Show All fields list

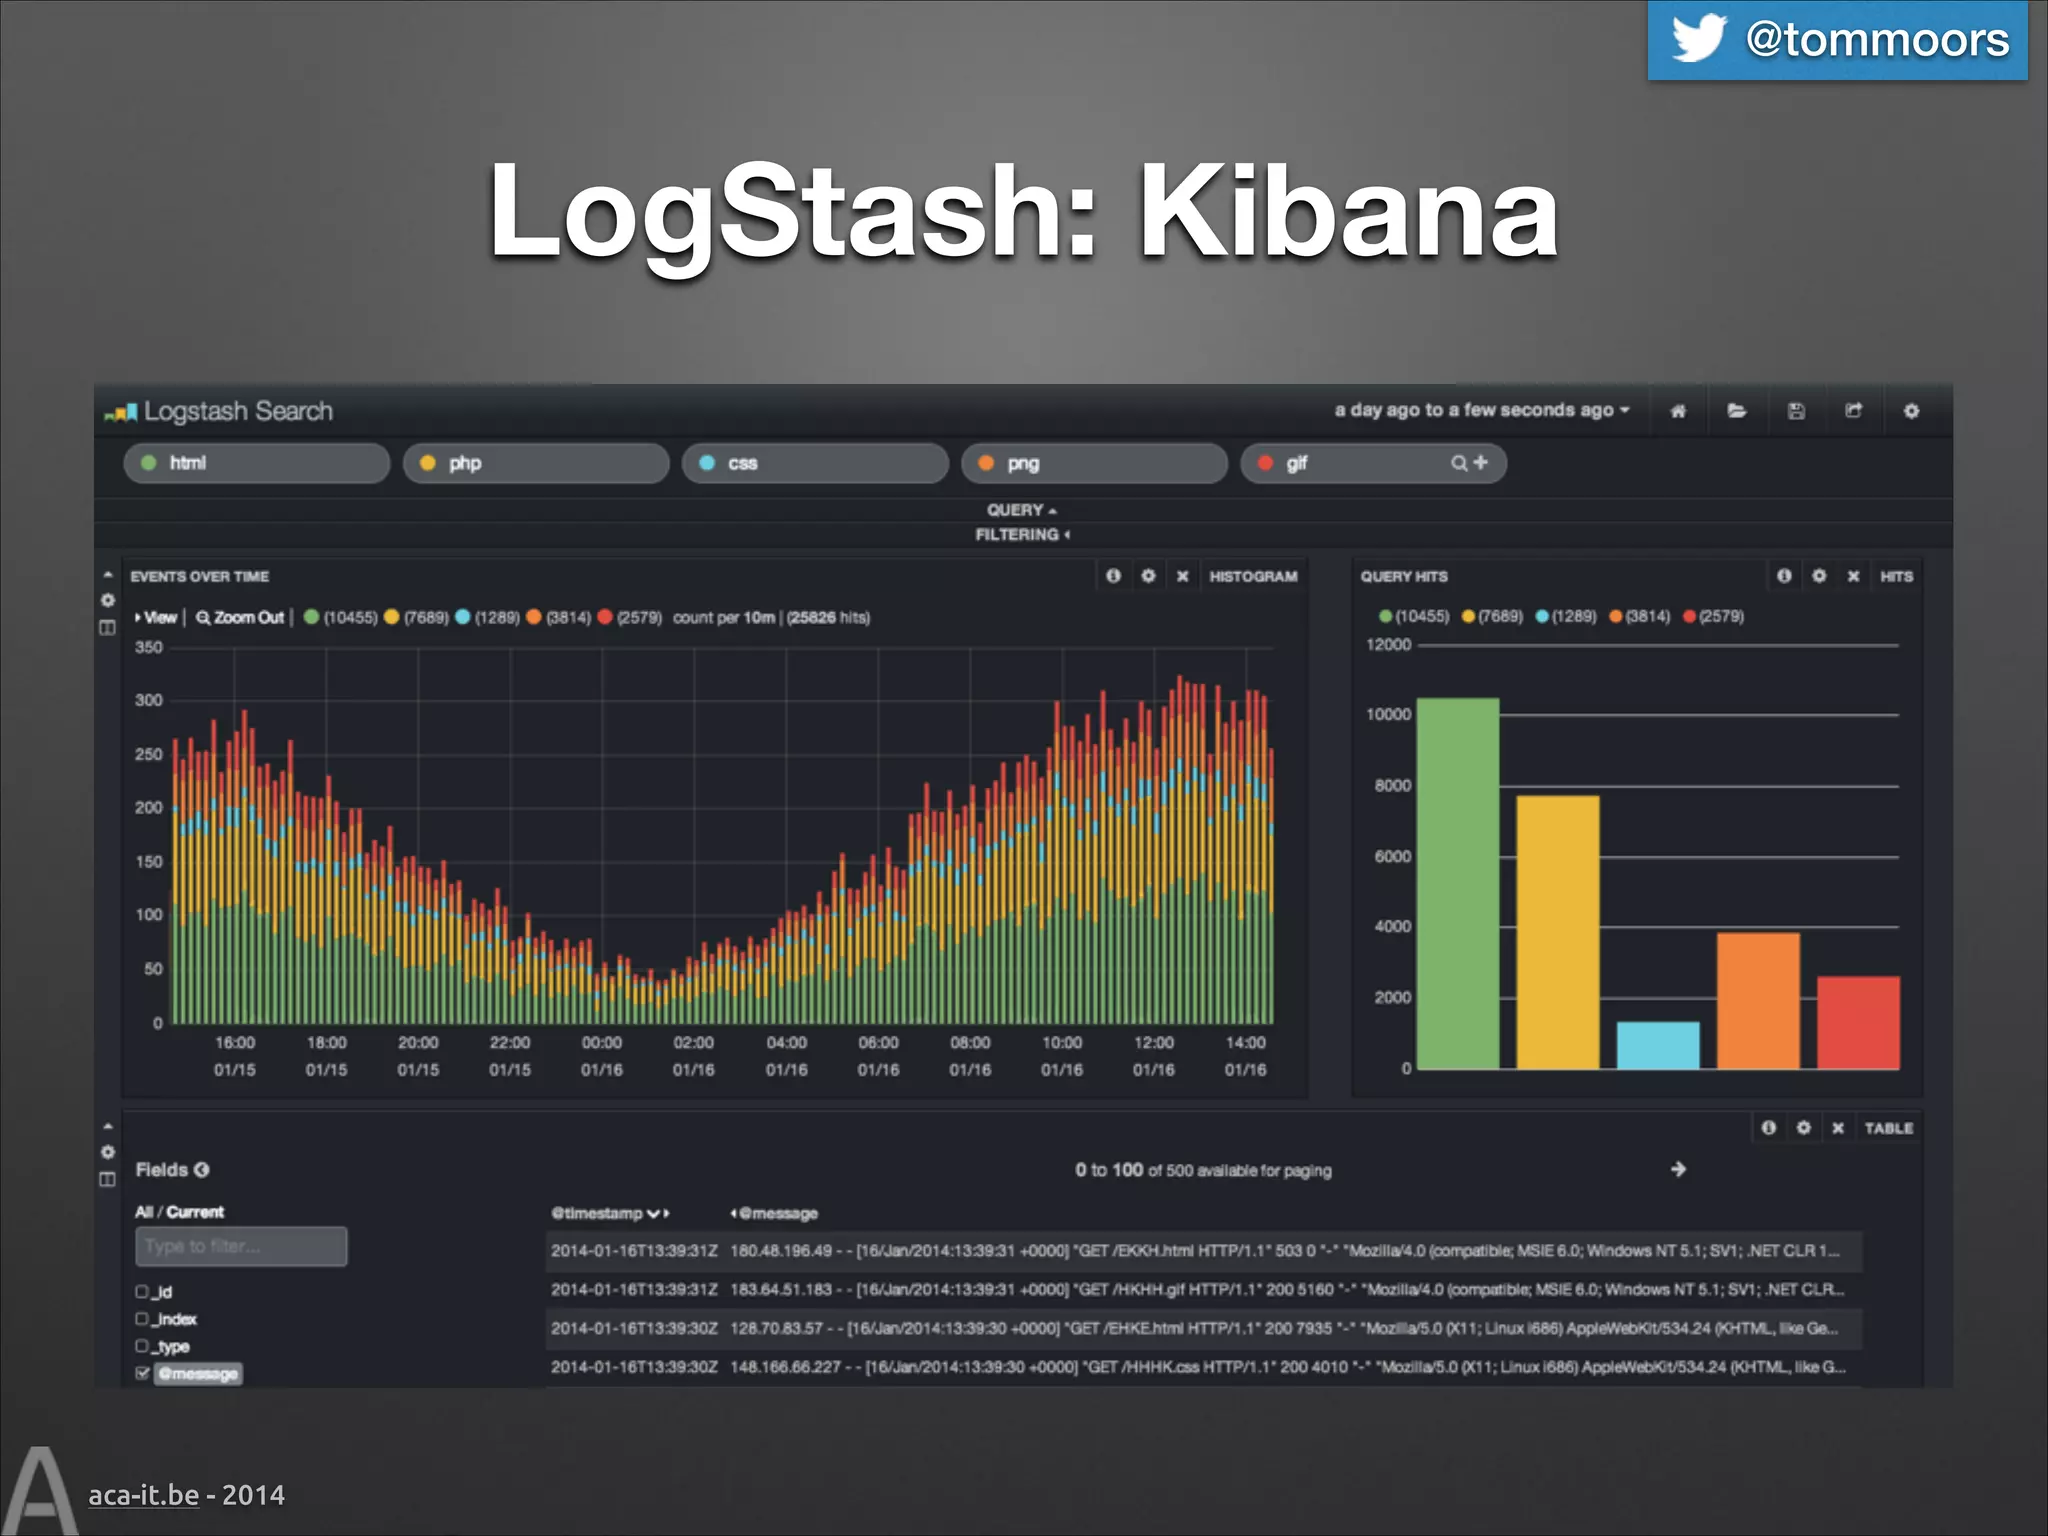tap(144, 1212)
